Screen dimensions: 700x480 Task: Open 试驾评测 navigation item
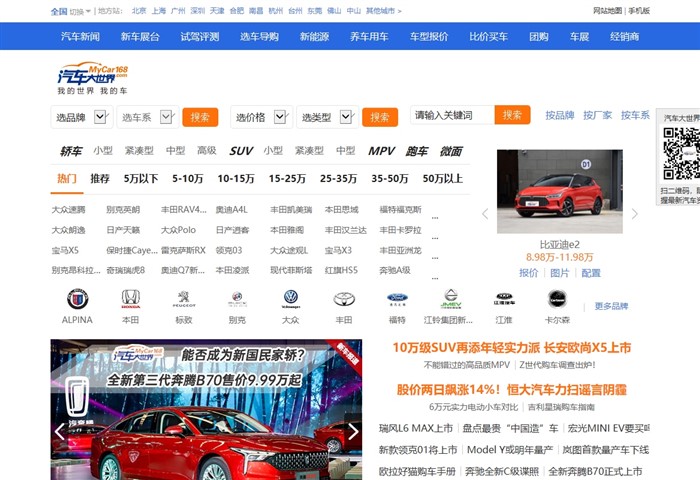click(x=200, y=36)
